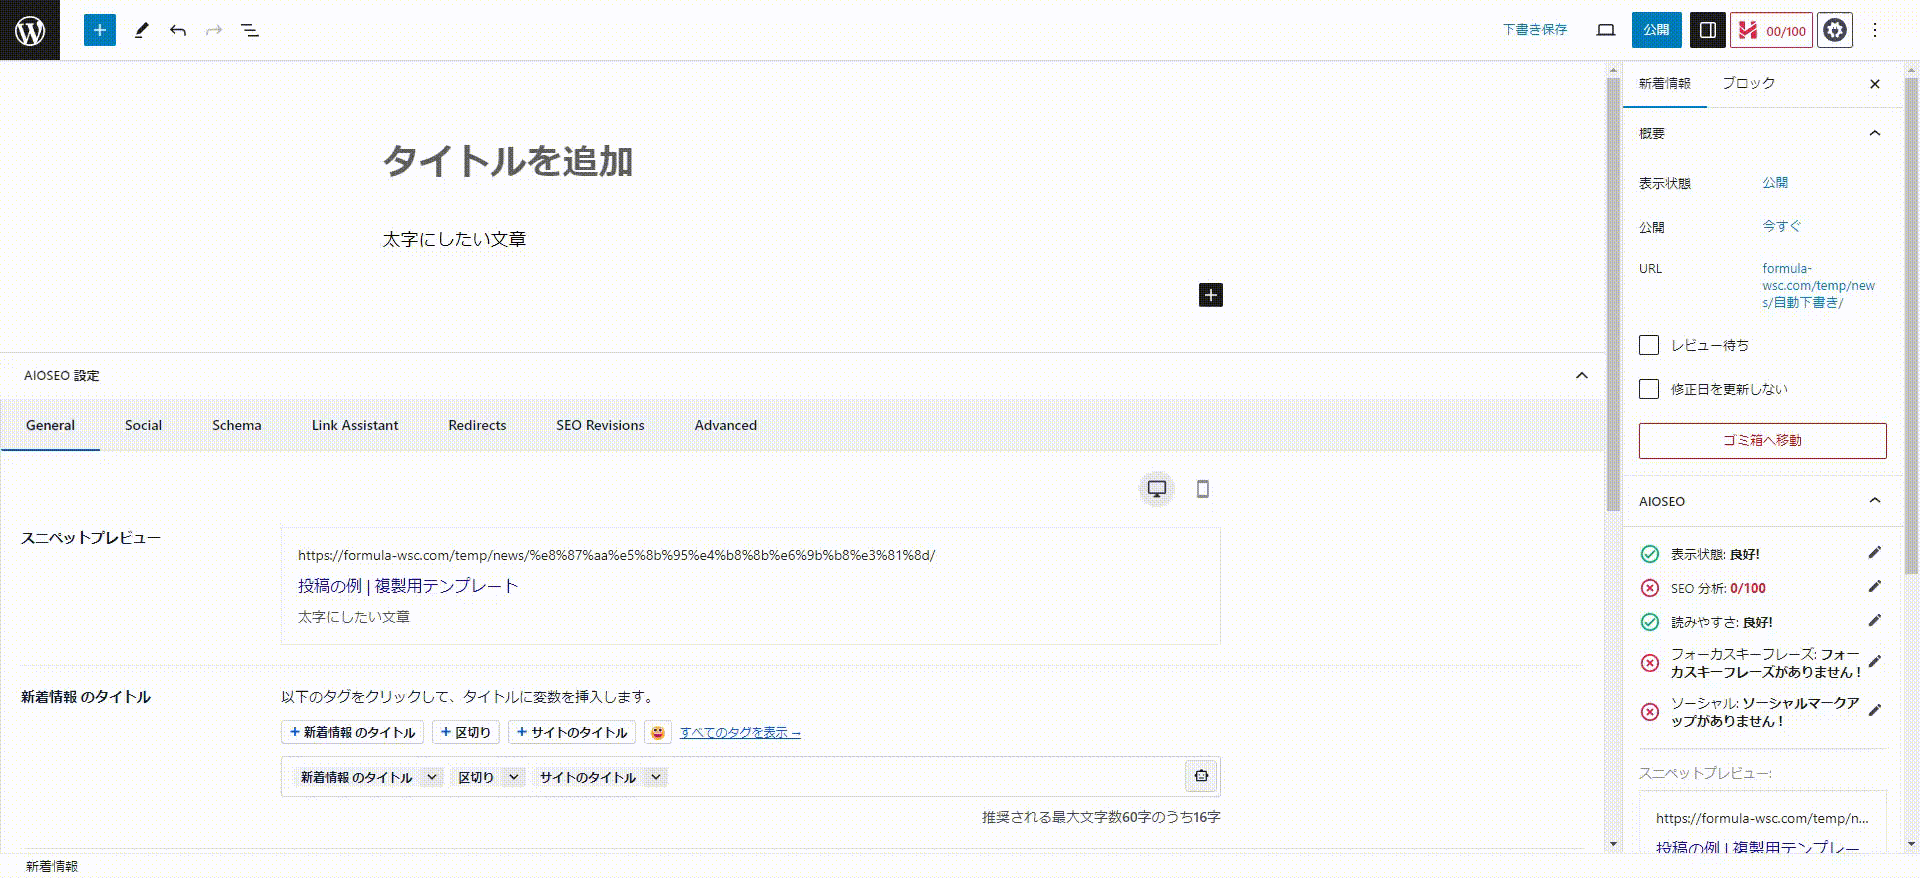Click the ゴミ箱へ移動 button
The height and width of the screenshot is (878, 1920).
1762,440
